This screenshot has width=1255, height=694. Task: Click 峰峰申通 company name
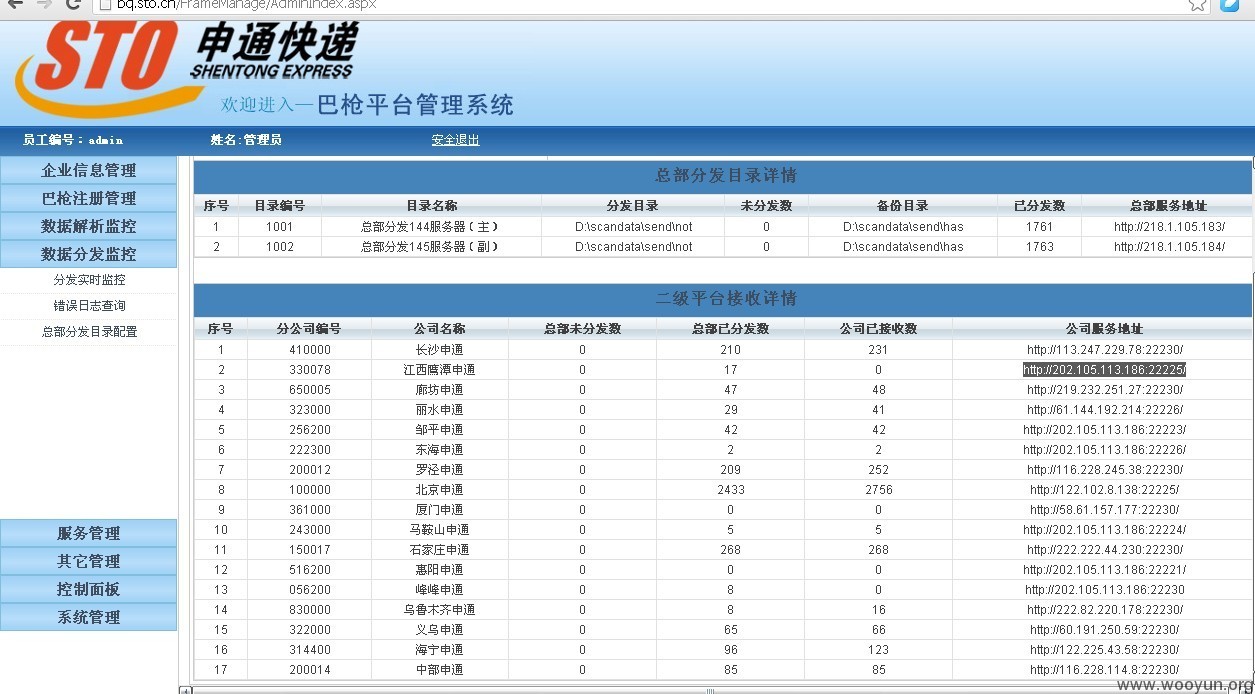pyautogui.click(x=439, y=590)
